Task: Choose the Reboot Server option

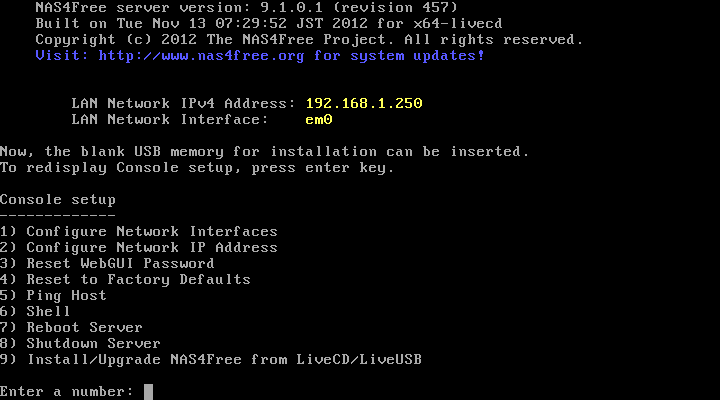Action: click(71, 327)
